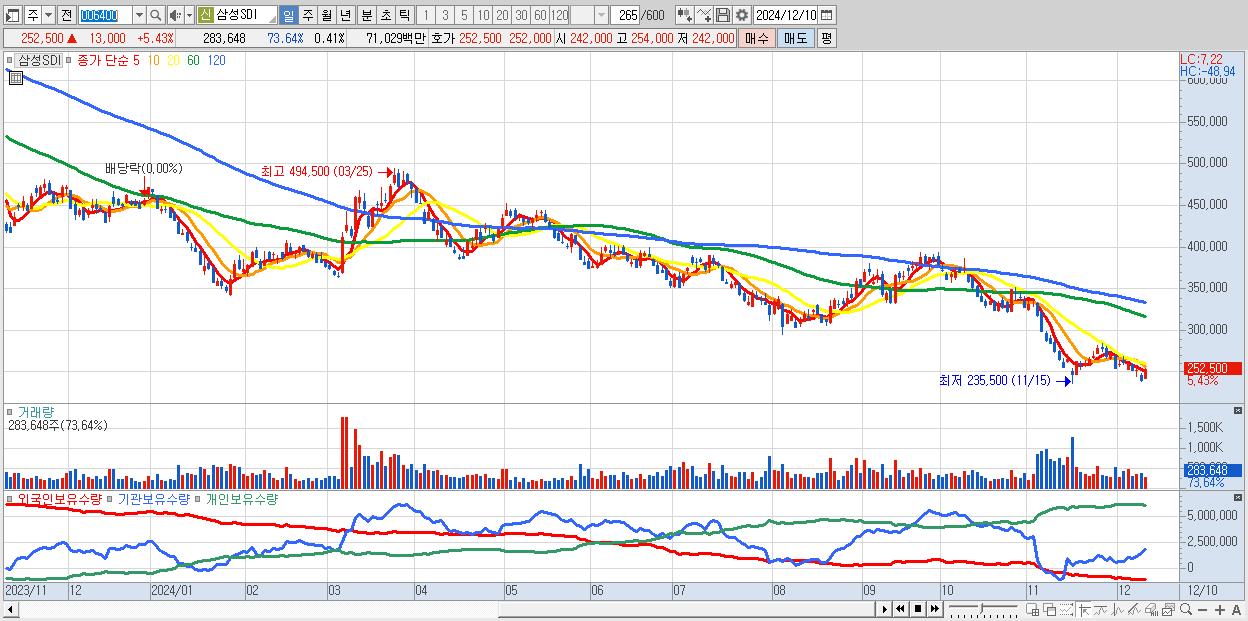Click the 개인보유수량 legend color marker
Screen dimensions: 1248x621
[199, 498]
